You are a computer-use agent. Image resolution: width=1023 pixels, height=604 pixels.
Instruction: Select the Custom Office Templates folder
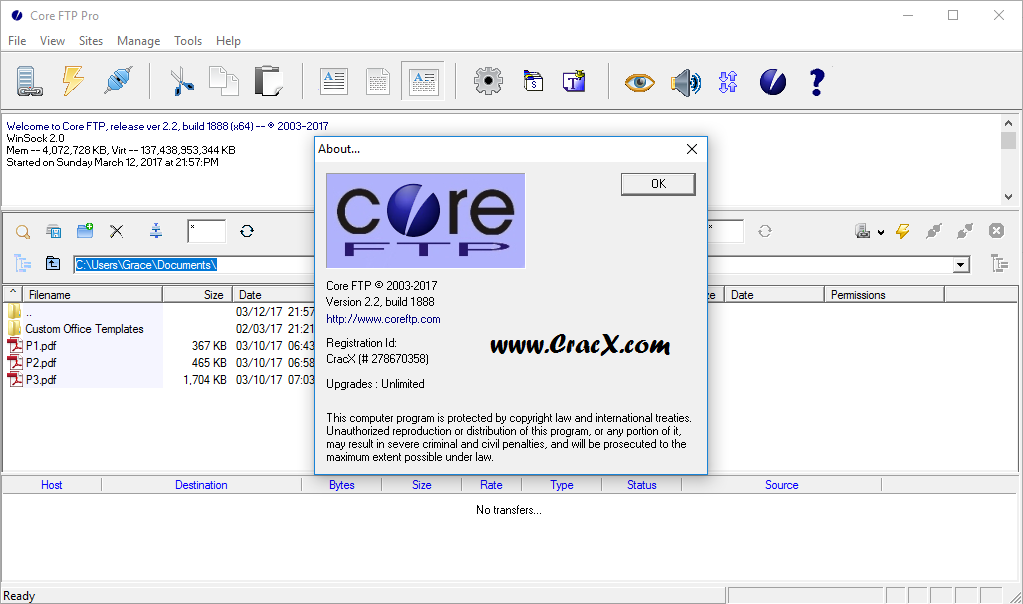point(84,329)
